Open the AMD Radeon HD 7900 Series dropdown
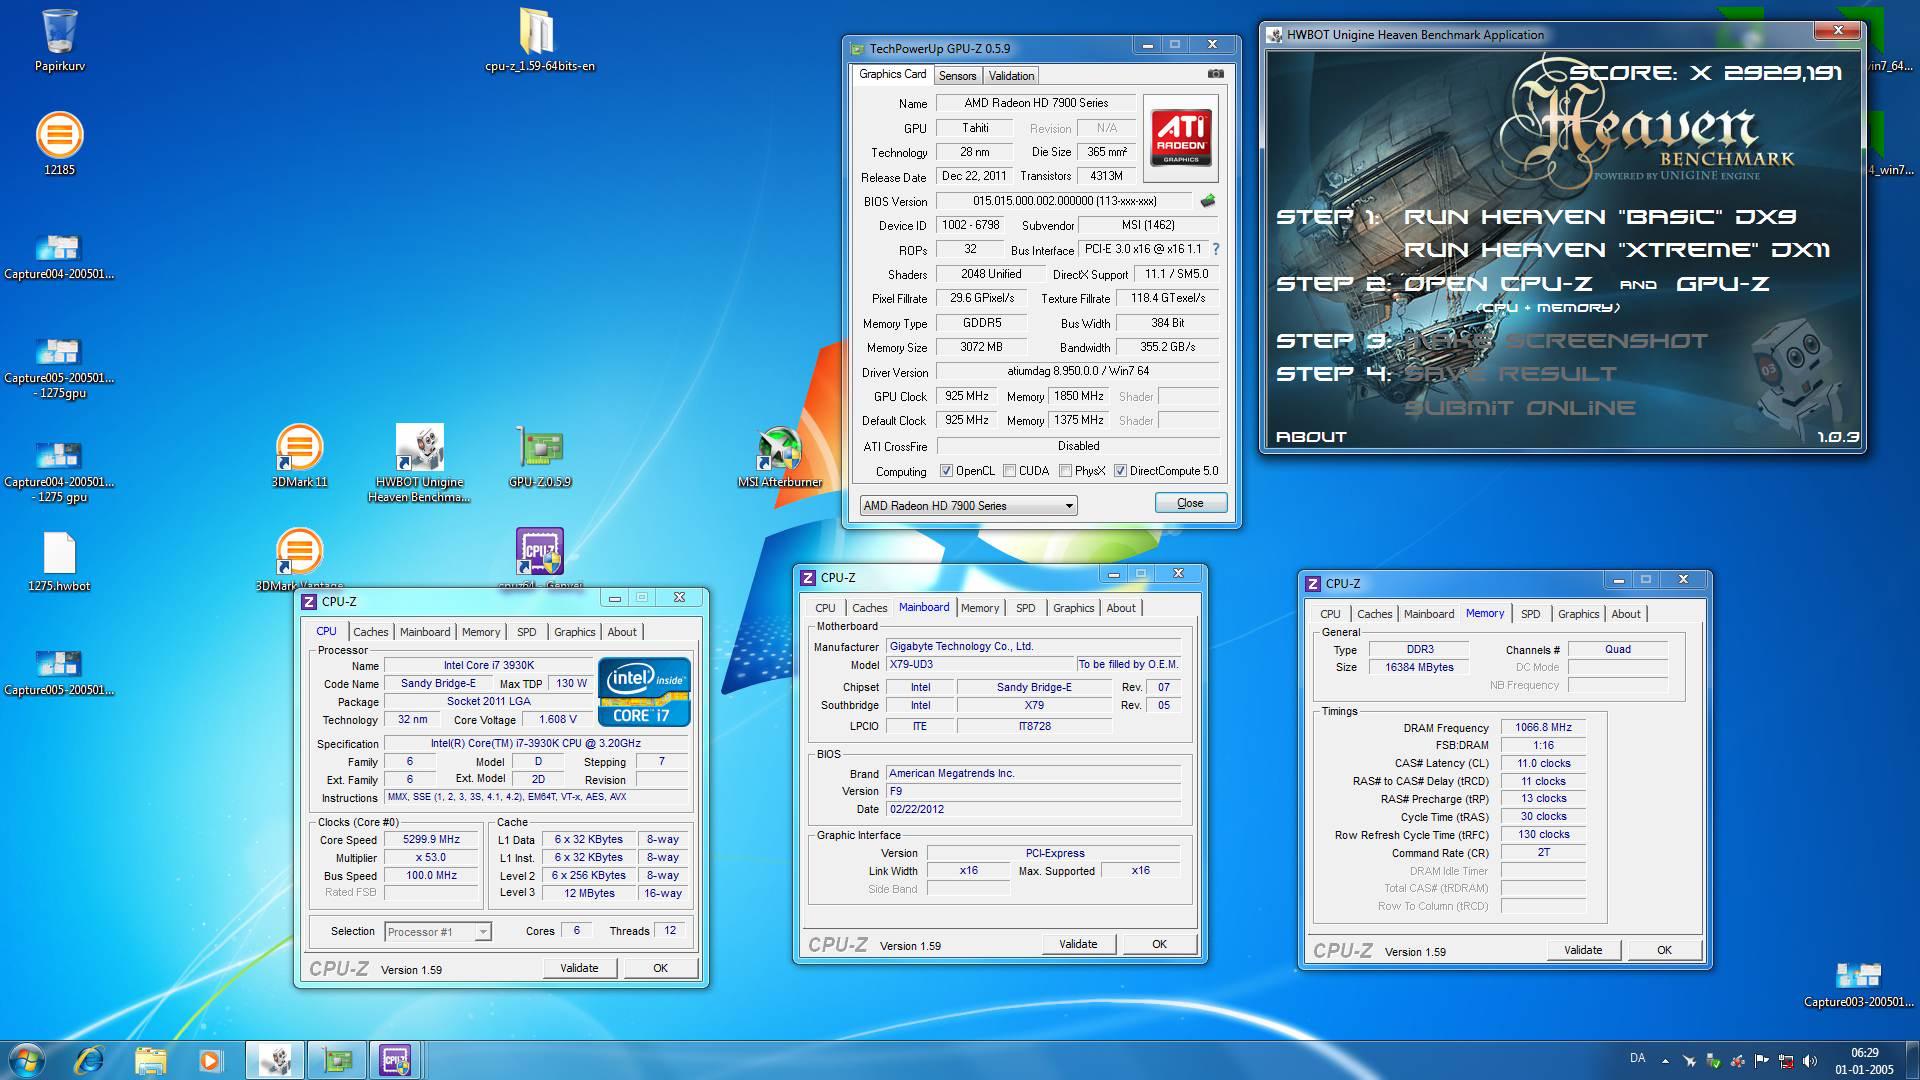Screen dimensions: 1920x1080 (x=968, y=506)
